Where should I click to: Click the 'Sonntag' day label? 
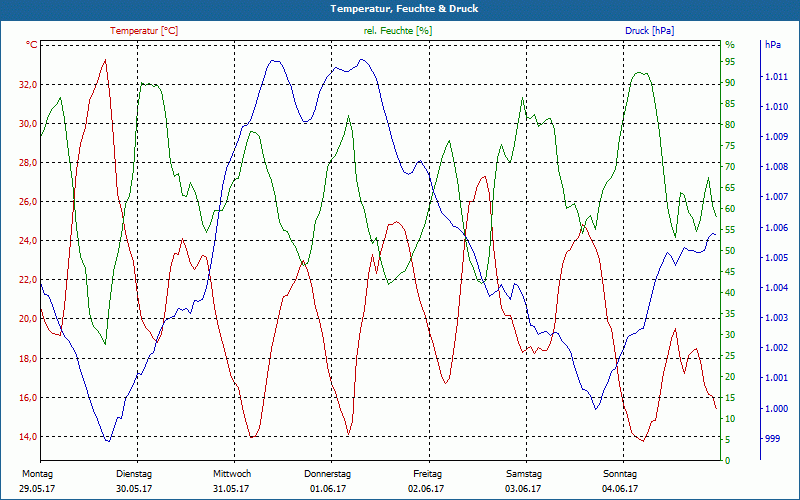pyautogui.click(x=620, y=474)
